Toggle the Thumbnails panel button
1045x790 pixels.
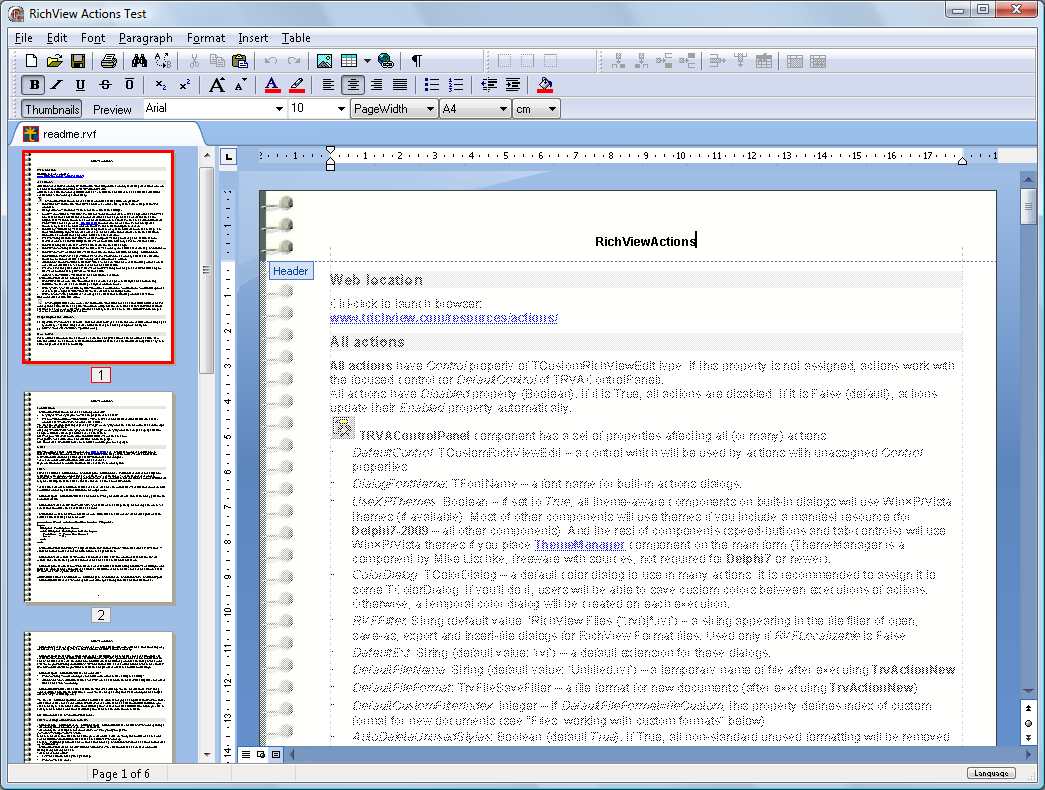point(52,109)
